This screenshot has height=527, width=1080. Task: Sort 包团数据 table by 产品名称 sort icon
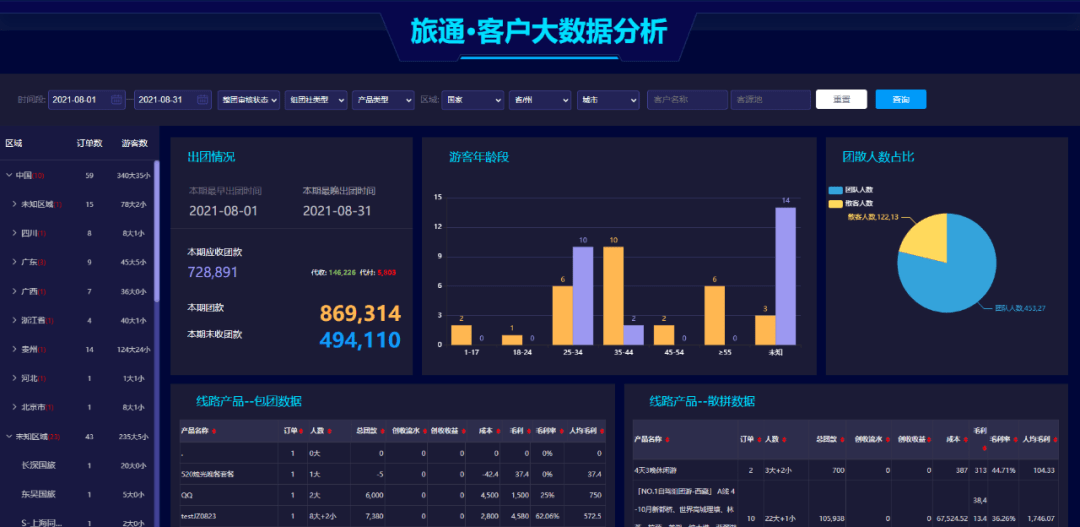tap(214, 431)
